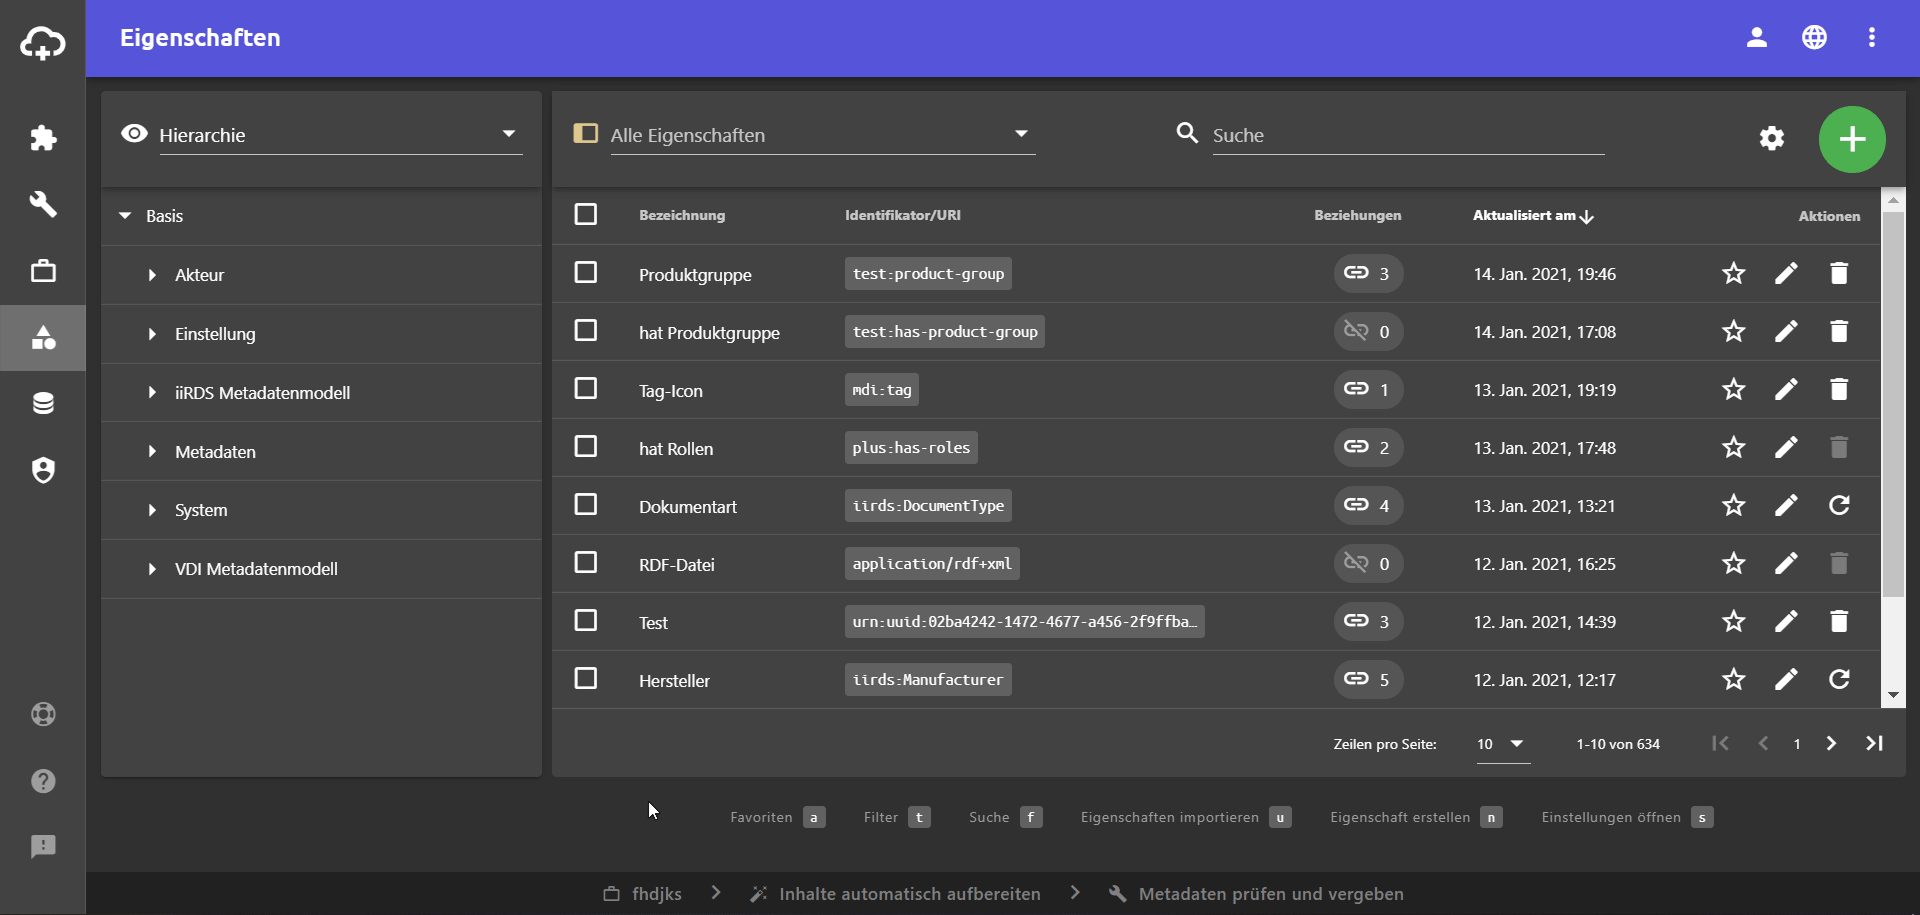This screenshot has width=1920, height=915.
Task: Delete the Test row
Action: pos(1839,621)
